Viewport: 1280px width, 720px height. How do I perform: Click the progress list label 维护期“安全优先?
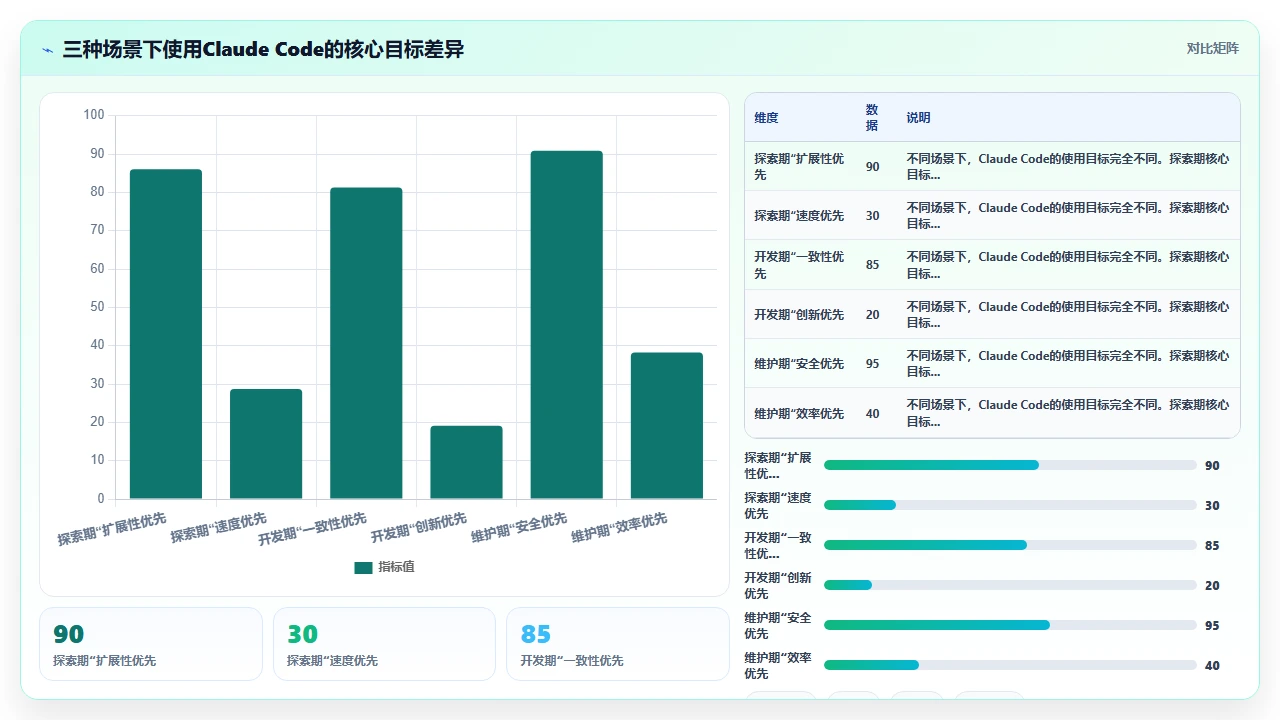coord(778,626)
